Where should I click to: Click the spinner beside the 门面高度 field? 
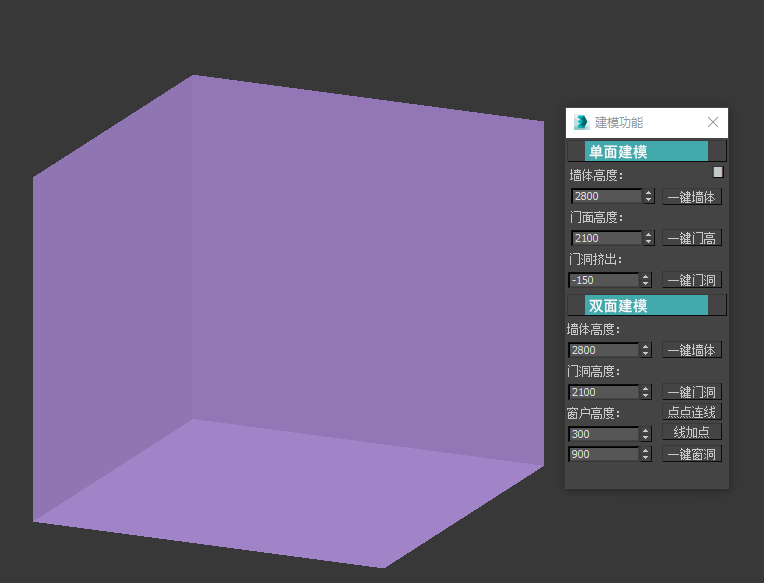point(648,238)
